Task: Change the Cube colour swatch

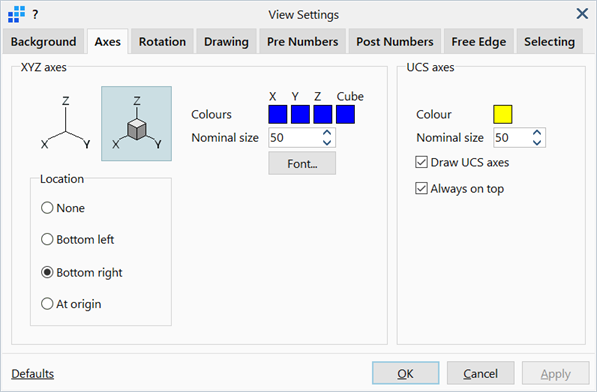Action: point(345,115)
